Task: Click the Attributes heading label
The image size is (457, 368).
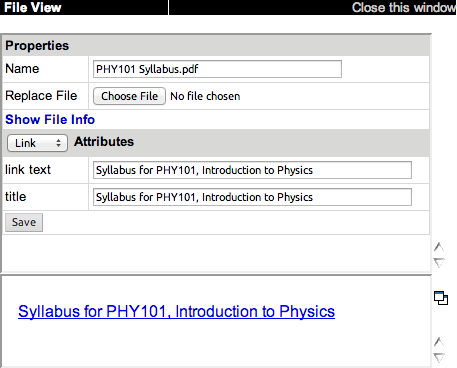Action: [104, 142]
